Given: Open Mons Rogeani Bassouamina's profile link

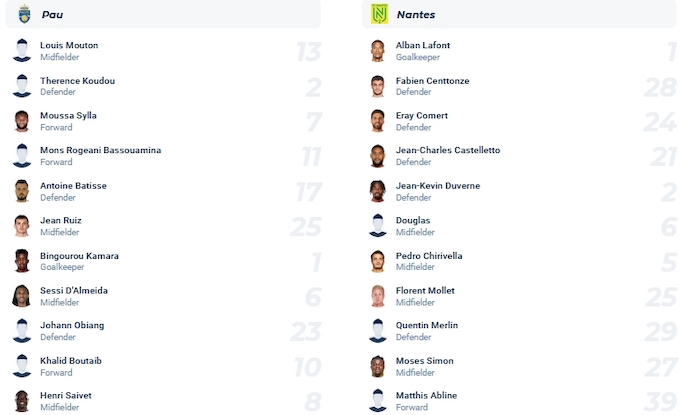Looking at the screenshot, I should (100, 150).
